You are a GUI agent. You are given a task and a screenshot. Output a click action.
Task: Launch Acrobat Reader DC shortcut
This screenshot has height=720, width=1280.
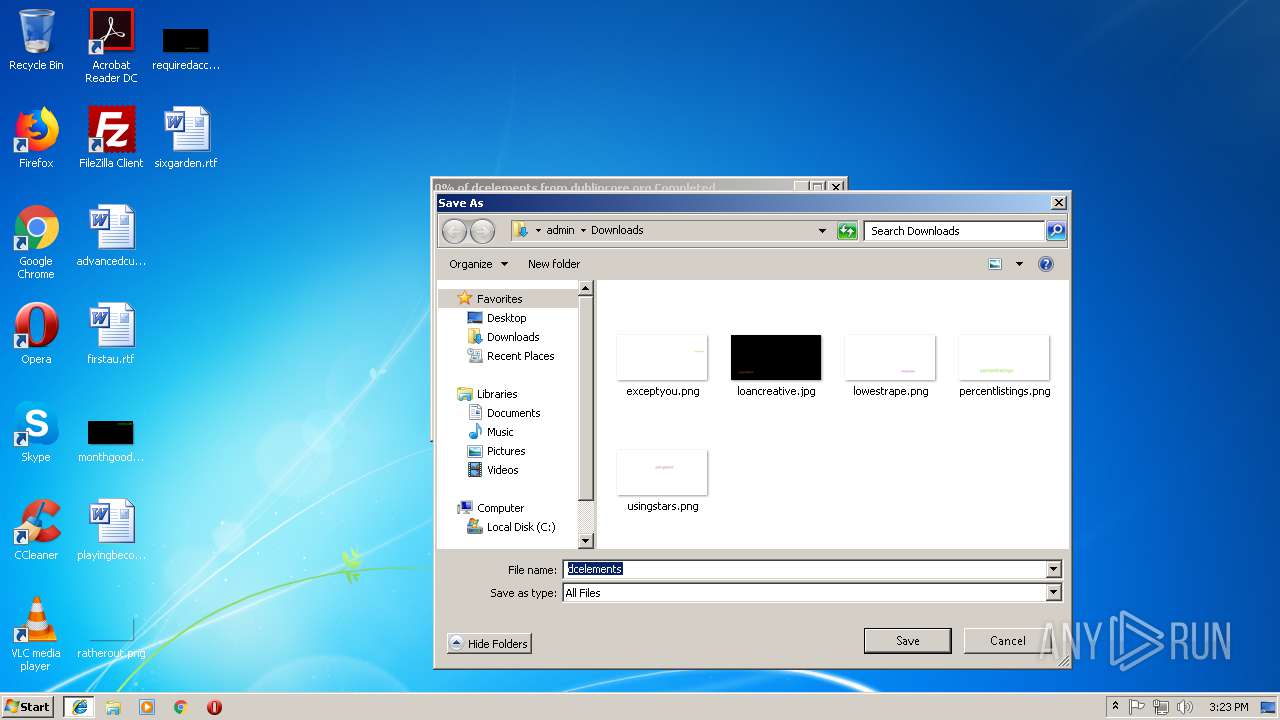[x=111, y=45]
